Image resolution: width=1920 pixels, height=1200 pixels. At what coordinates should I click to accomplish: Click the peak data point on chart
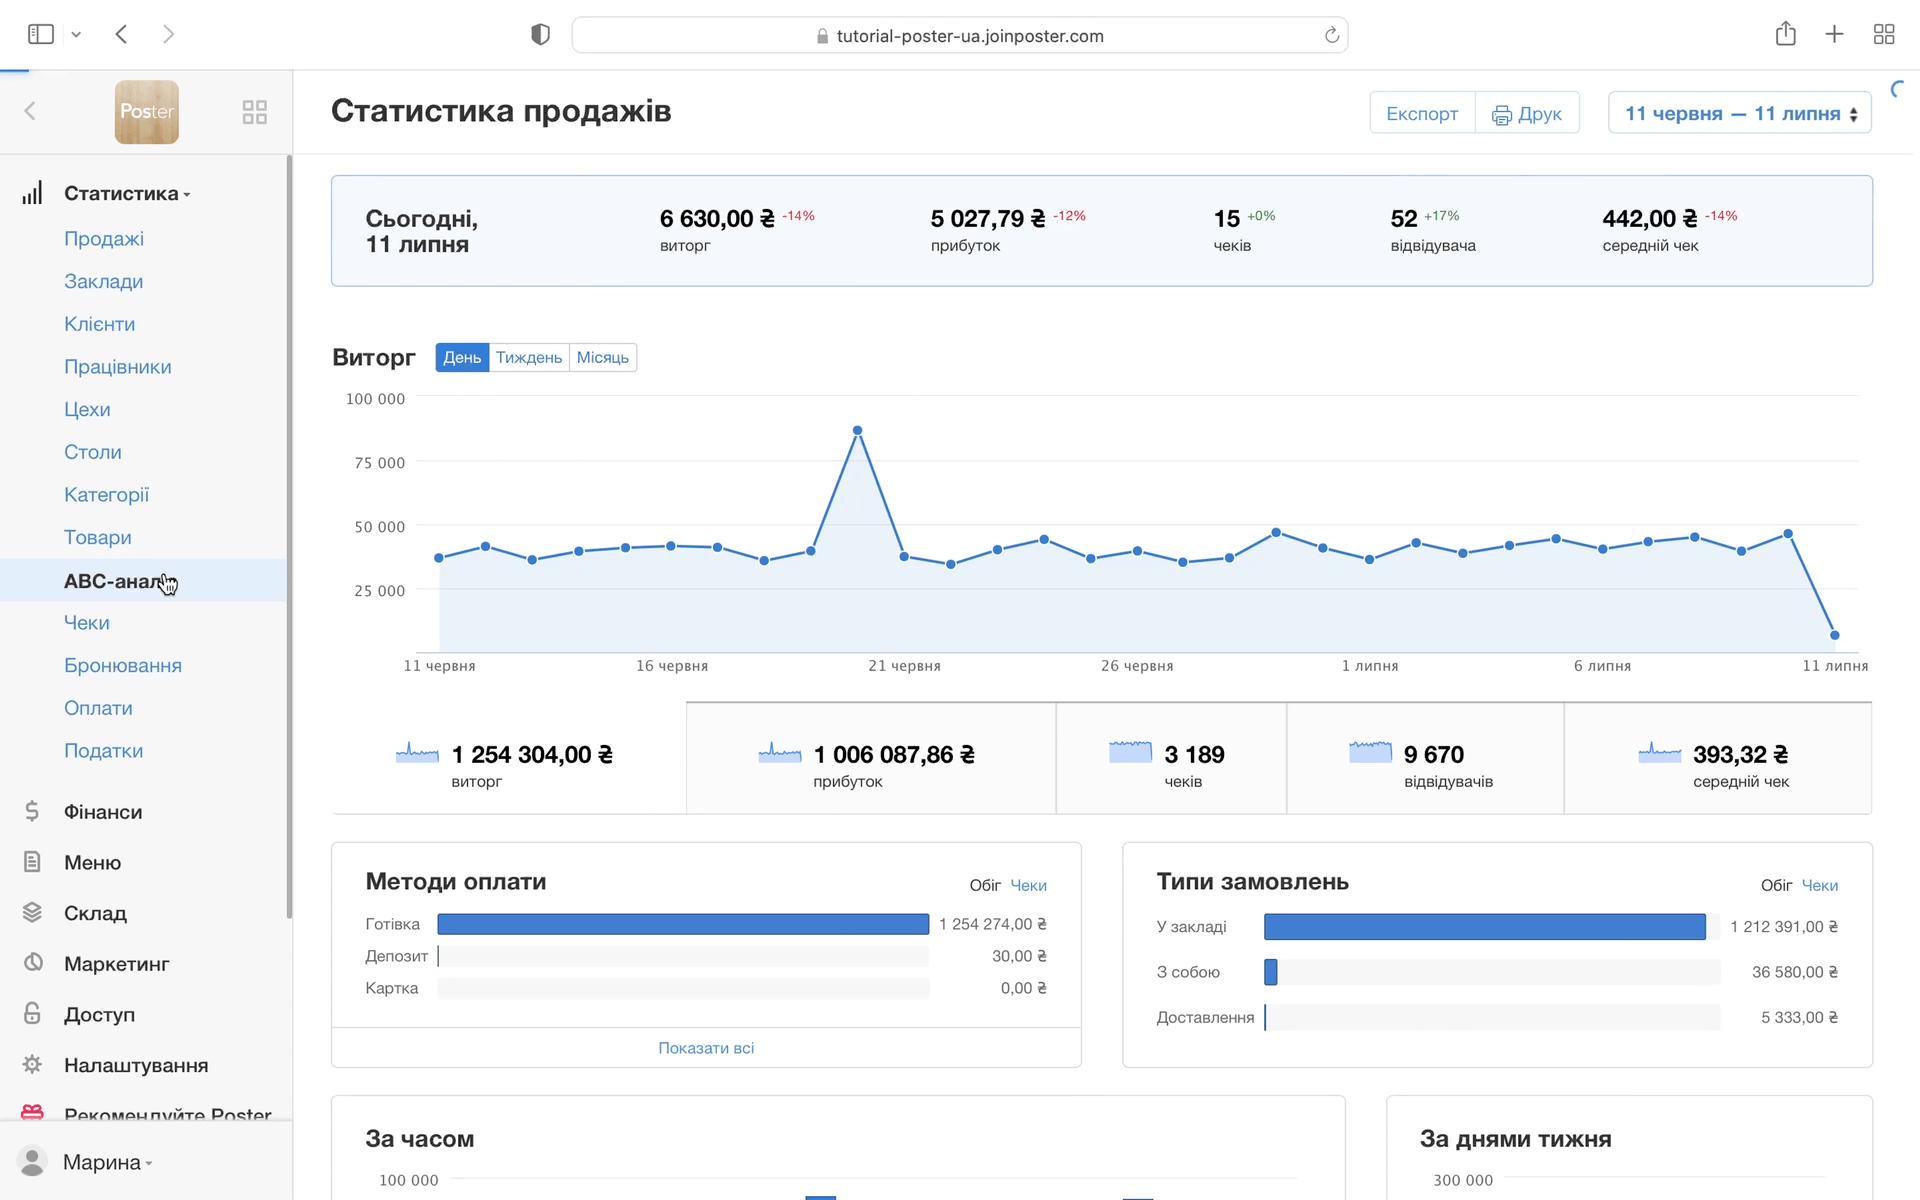click(857, 431)
